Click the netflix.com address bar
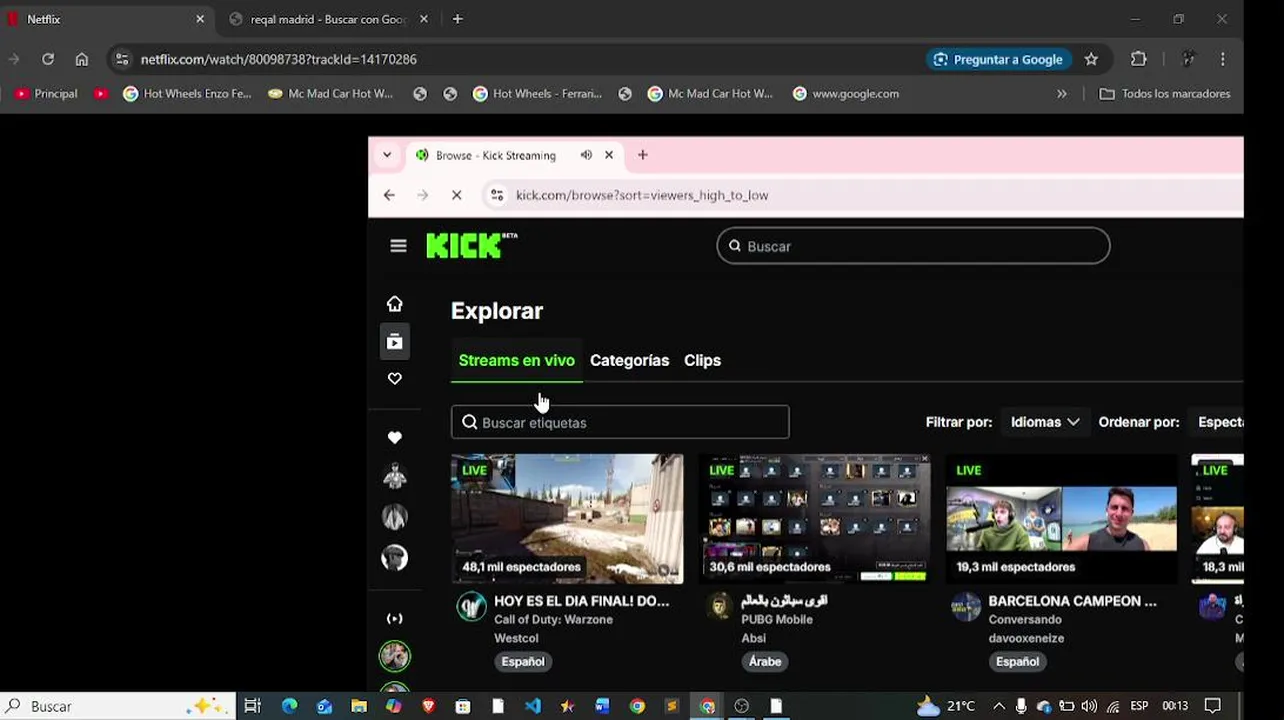This screenshot has width=1284, height=720. pyautogui.click(x=515, y=59)
